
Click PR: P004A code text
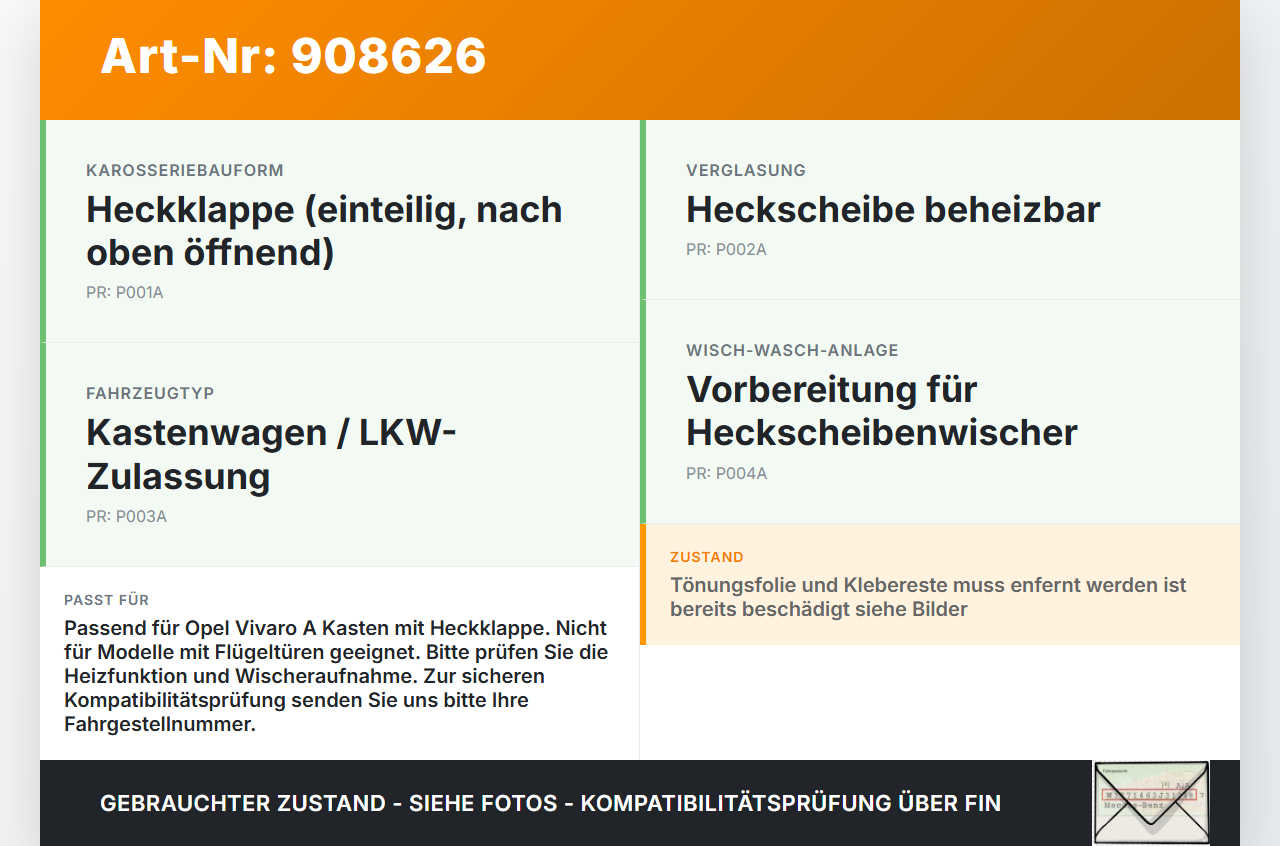tap(727, 473)
